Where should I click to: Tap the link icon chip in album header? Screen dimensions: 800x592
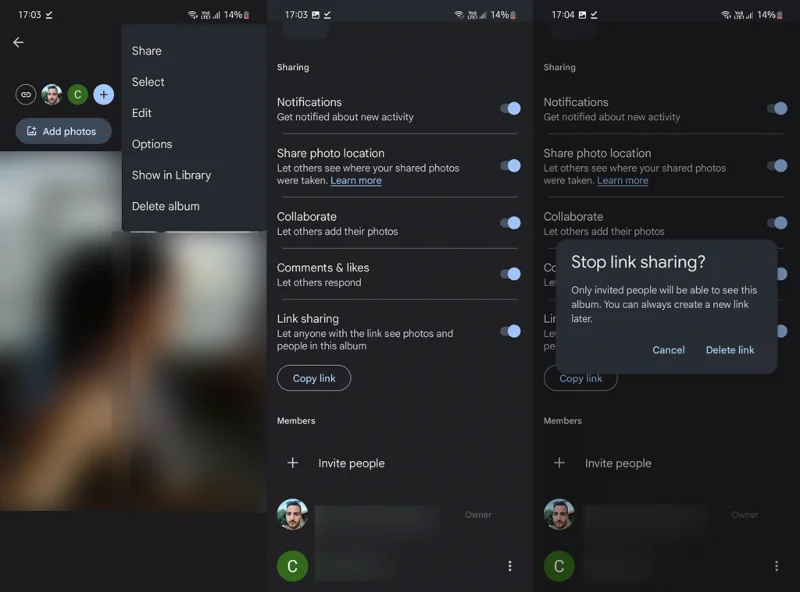pos(26,94)
